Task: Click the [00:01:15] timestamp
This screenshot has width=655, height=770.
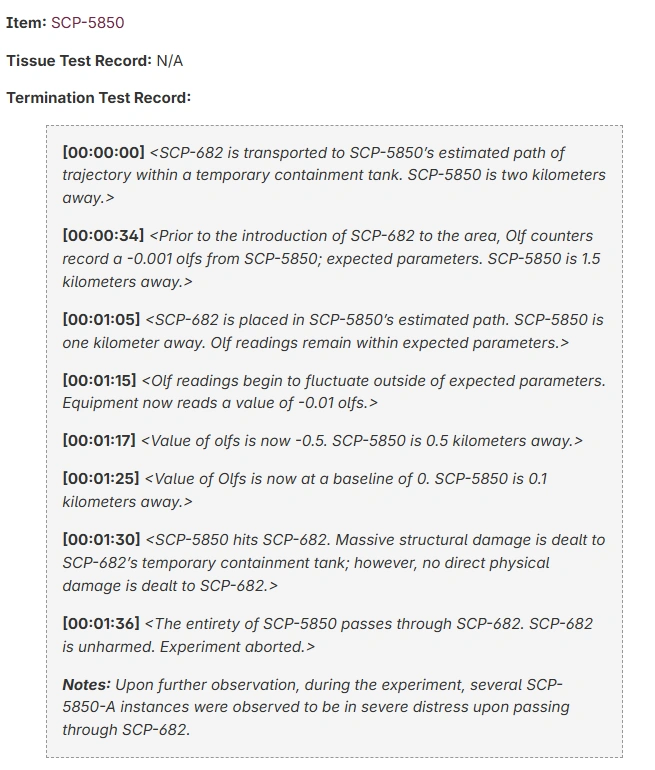Action: [100, 381]
